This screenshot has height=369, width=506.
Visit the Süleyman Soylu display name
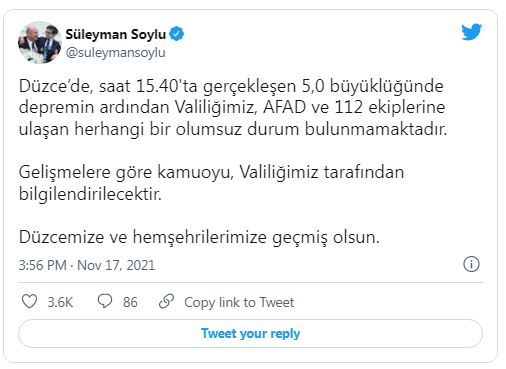(x=116, y=34)
